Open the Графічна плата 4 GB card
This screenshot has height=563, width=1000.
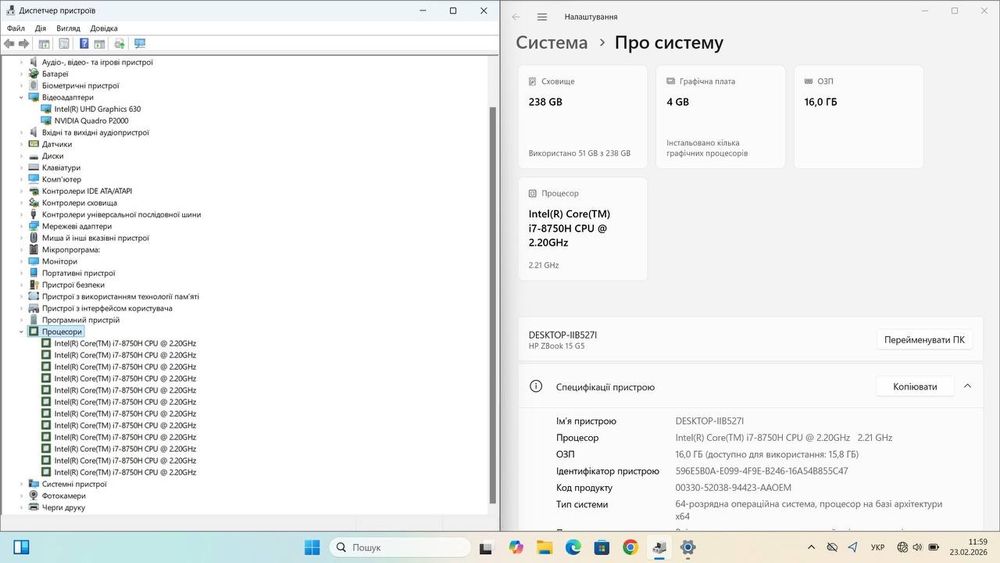pos(720,117)
